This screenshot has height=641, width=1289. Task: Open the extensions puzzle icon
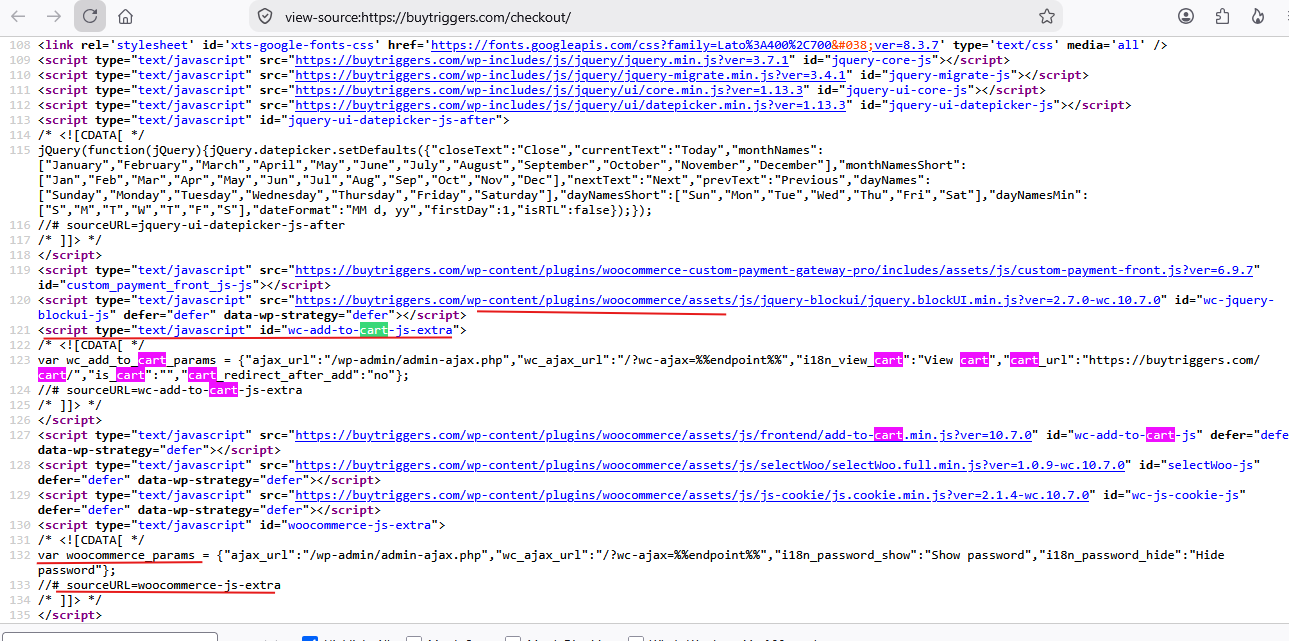[x=1222, y=16]
